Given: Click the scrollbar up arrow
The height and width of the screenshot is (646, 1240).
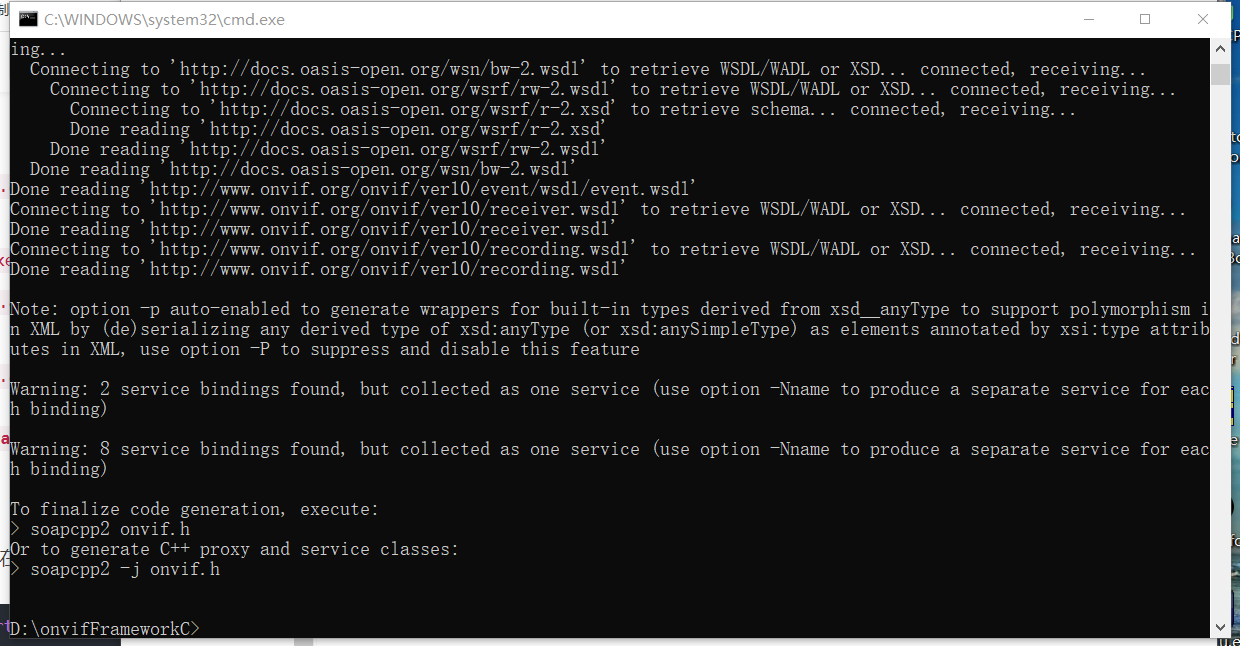Looking at the screenshot, I should [x=1220, y=47].
